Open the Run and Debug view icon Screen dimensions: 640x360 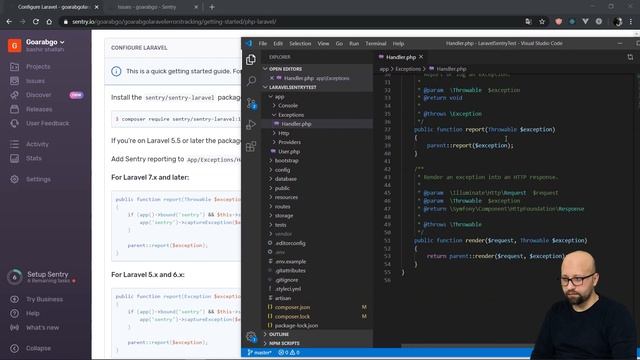tap(251, 124)
